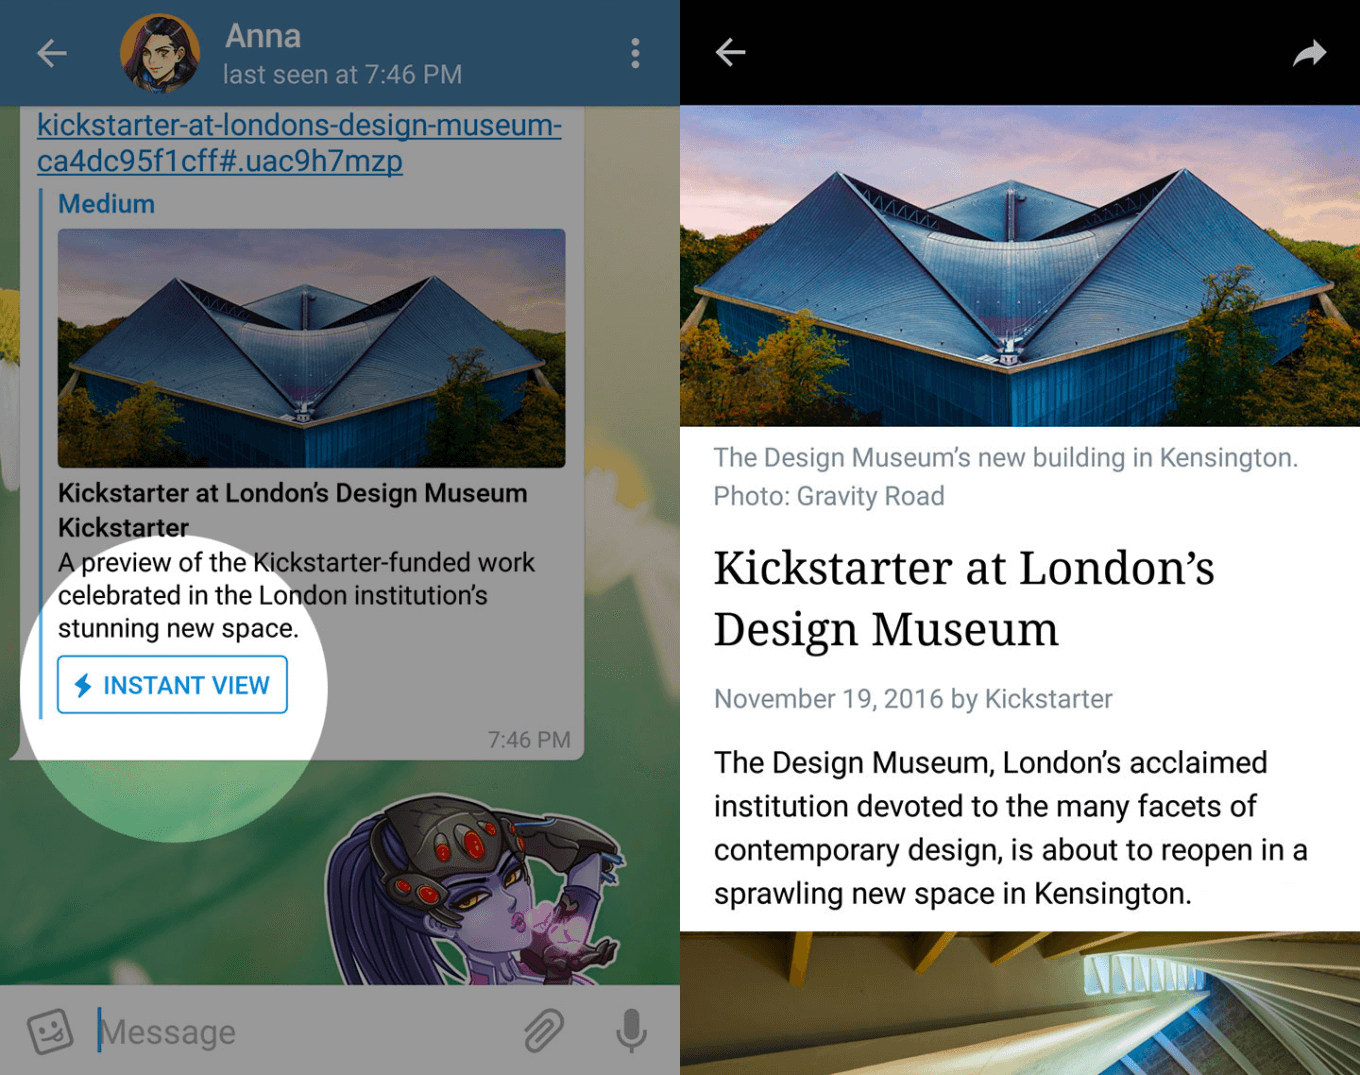Attach a file with the paperclip icon
Image resolution: width=1360 pixels, height=1075 pixels.
544,1031
